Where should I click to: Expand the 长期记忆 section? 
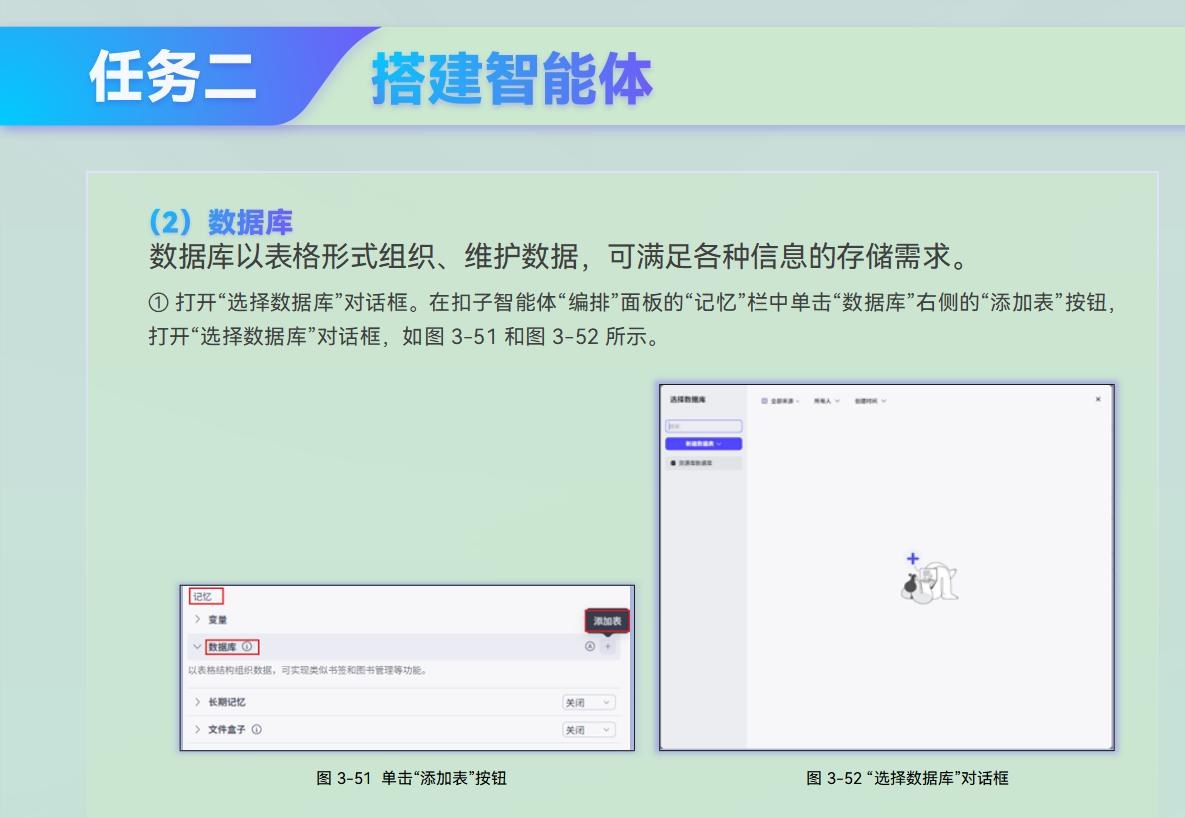click(x=197, y=702)
